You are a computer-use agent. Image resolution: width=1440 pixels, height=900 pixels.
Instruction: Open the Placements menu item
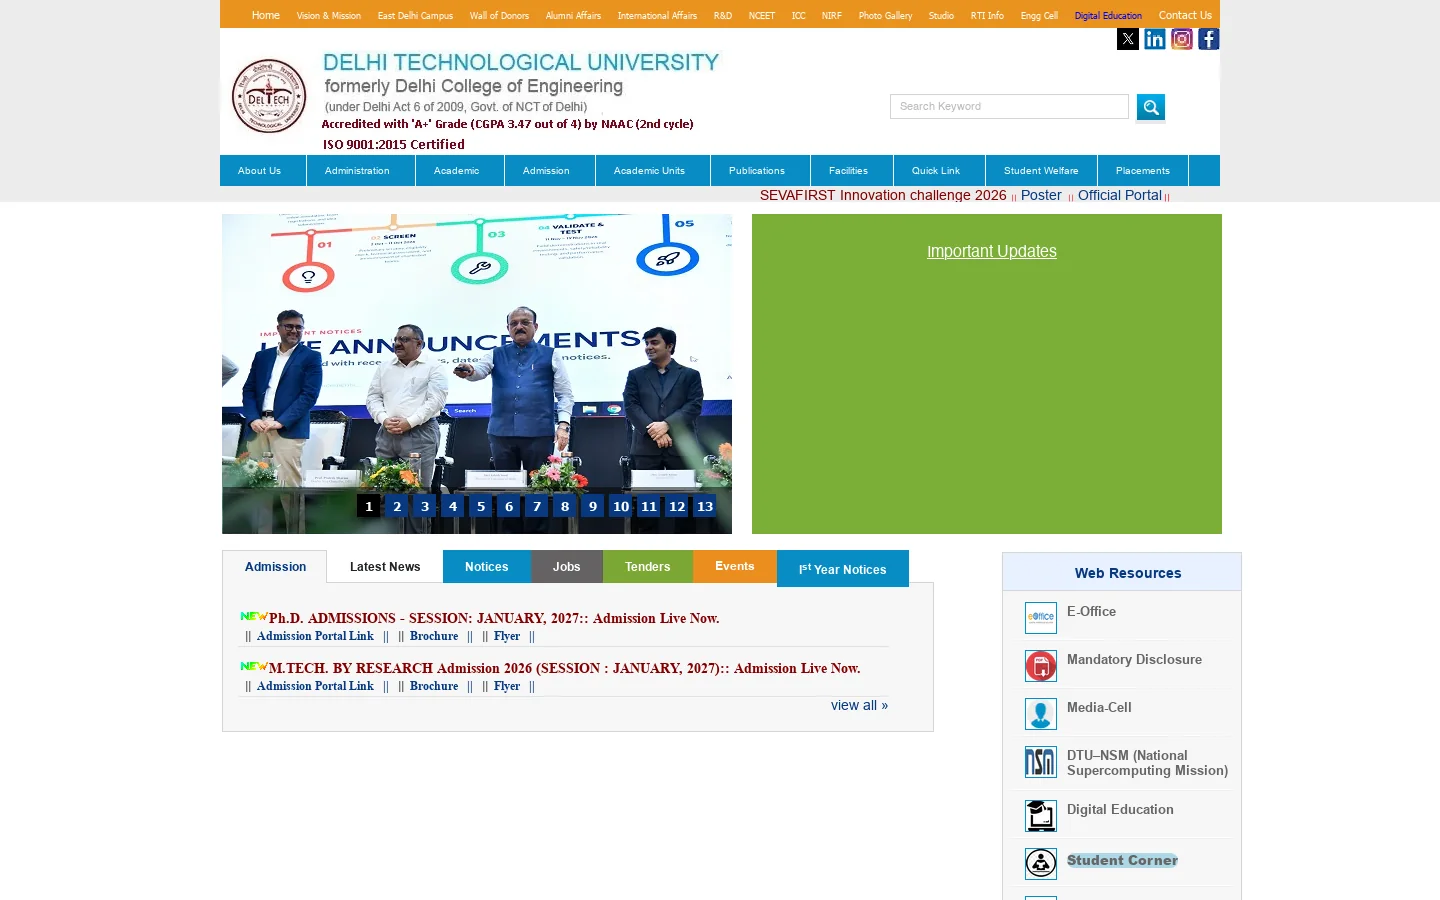click(x=1143, y=171)
